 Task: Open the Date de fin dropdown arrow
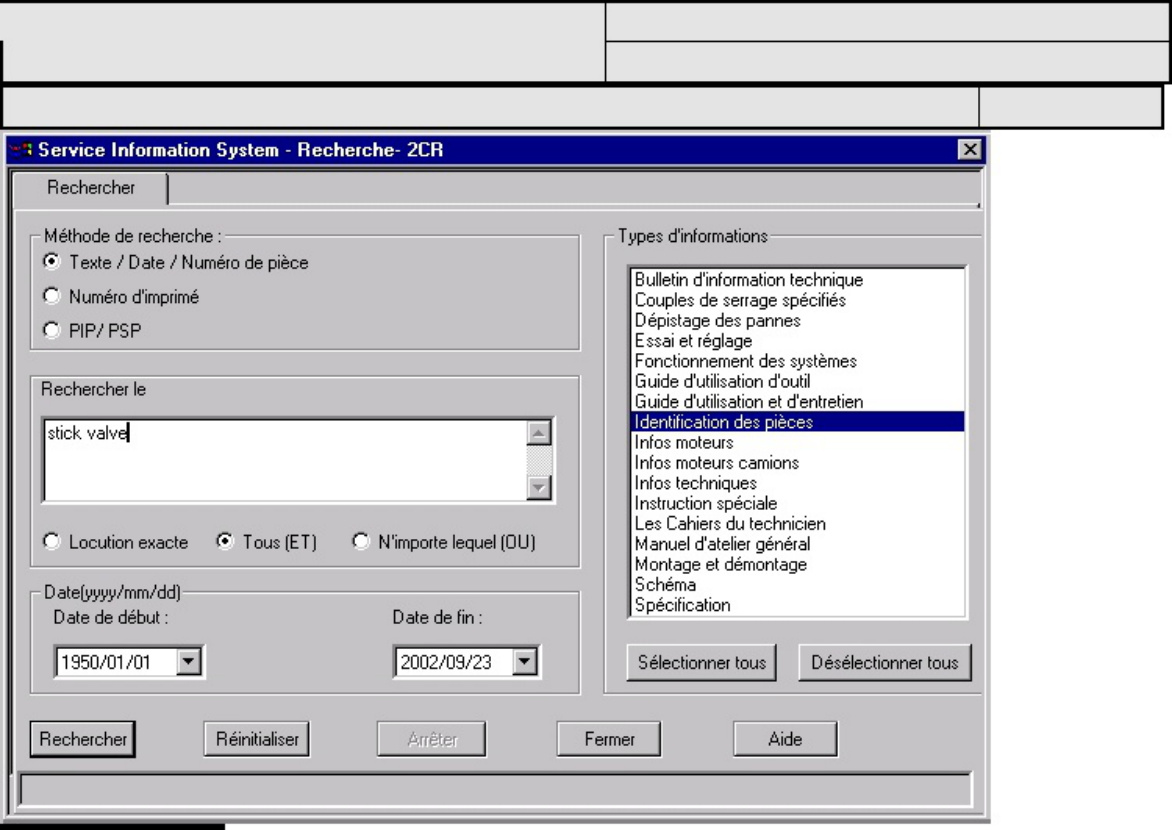[525, 662]
